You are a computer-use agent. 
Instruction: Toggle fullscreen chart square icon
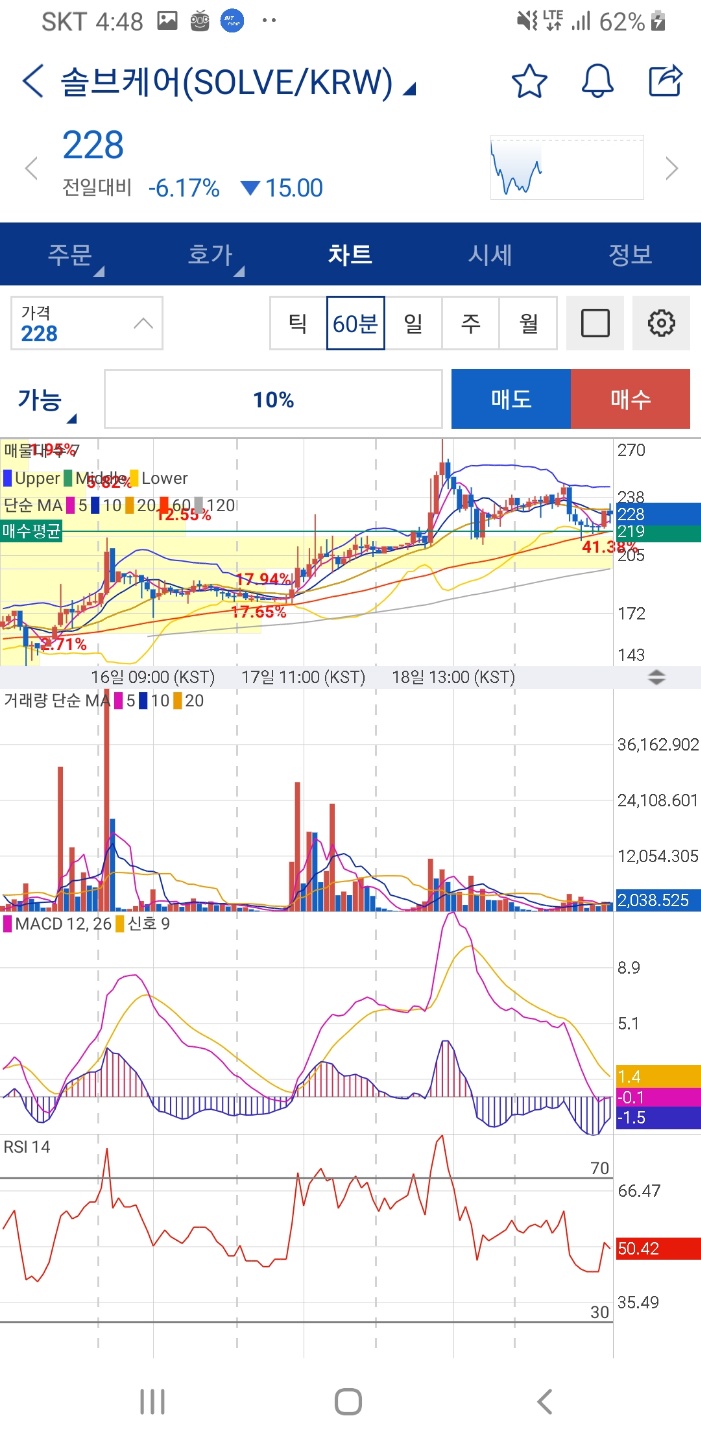[595, 323]
